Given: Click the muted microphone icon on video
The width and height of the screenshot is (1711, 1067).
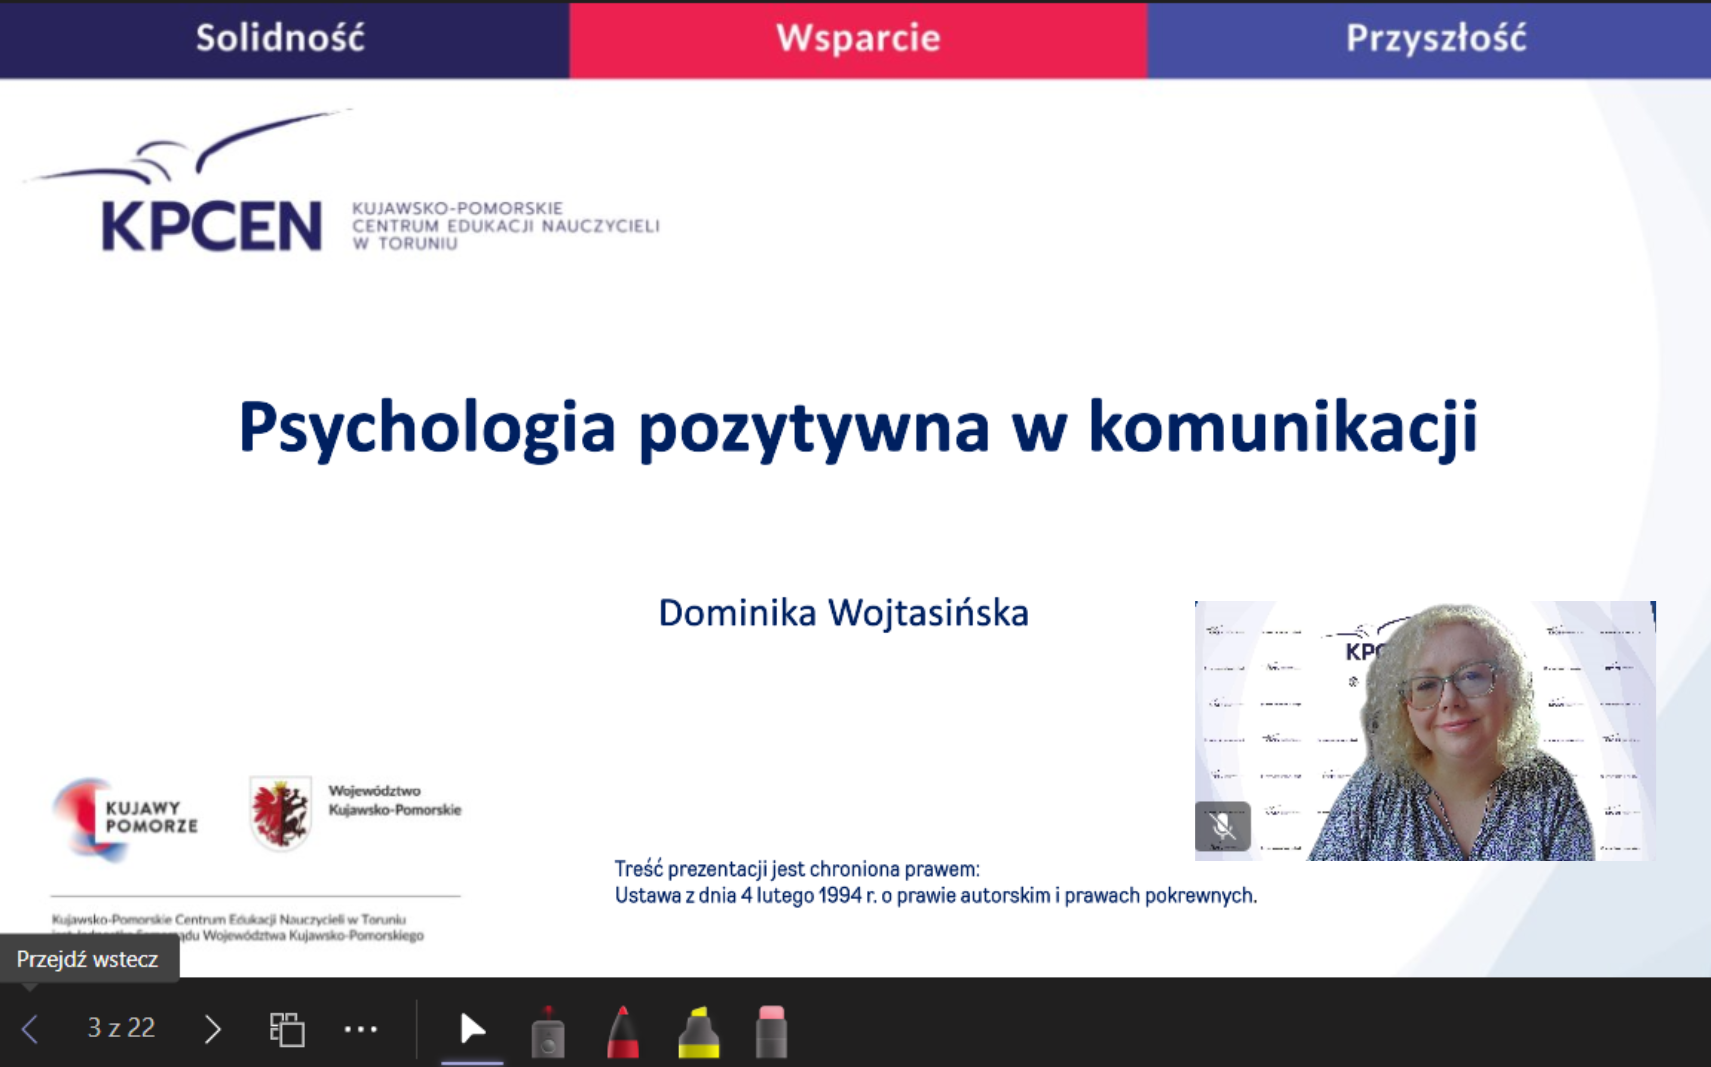Looking at the screenshot, I should pos(1222,826).
